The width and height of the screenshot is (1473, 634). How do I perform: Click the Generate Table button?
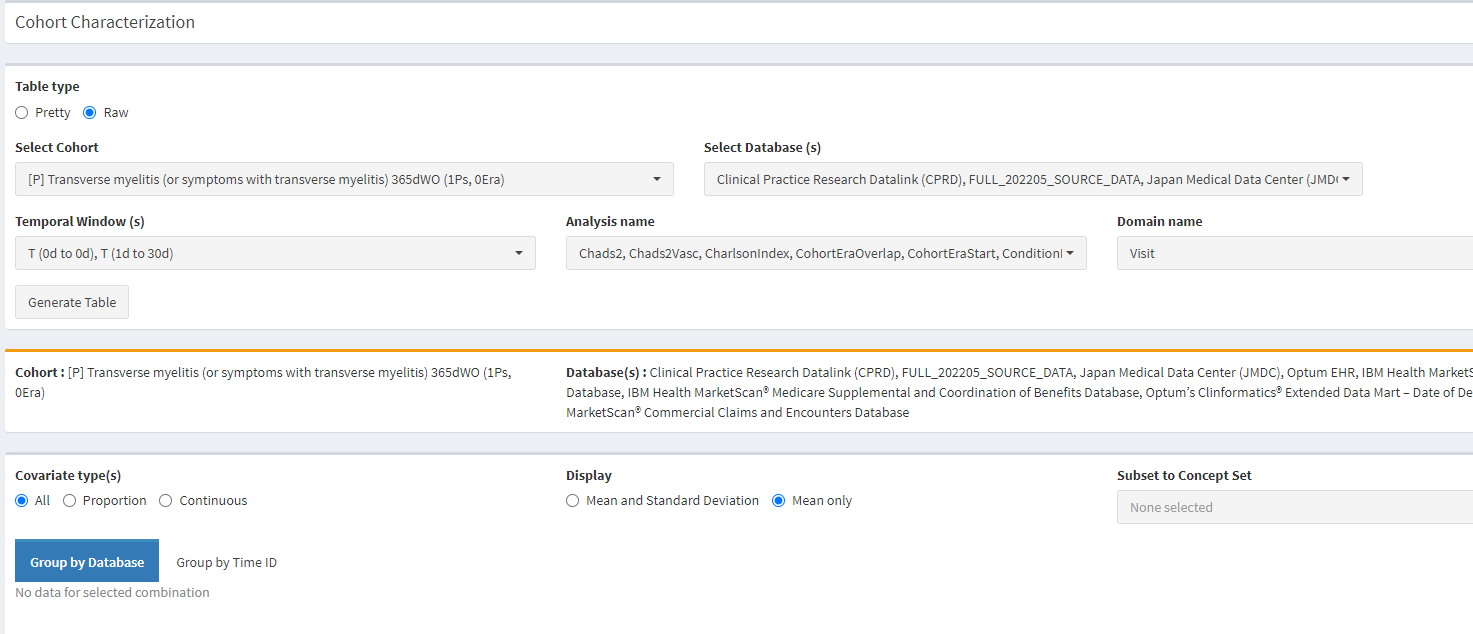[71, 301]
